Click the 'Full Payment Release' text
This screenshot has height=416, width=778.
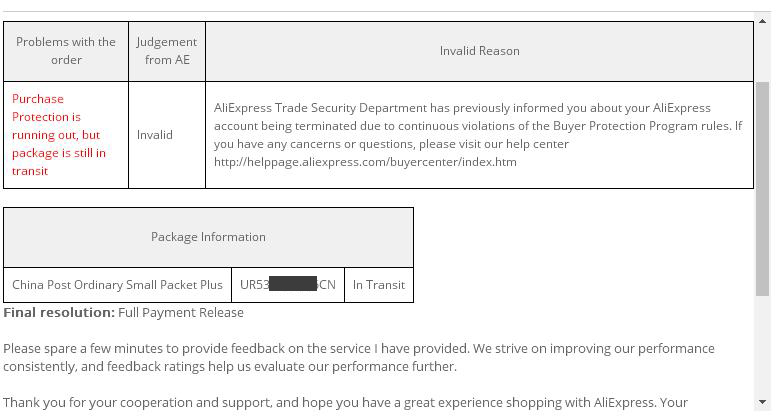pyautogui.click(x=181, y=313)
